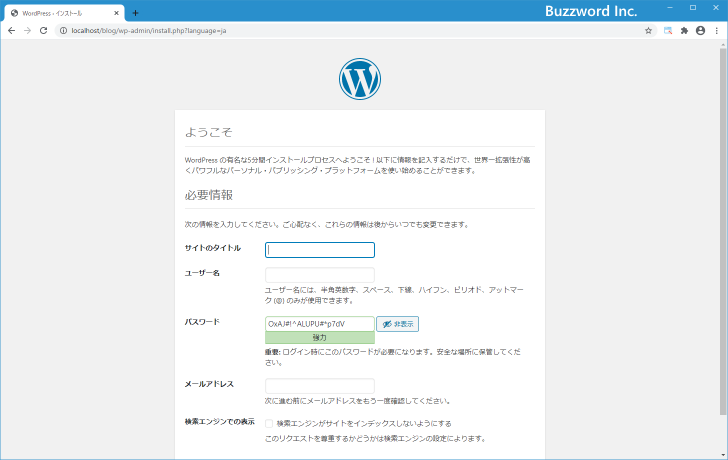Image resolution: width=728 pixels, height=460 pixels.
Task: Toggle password visibility with 非表示 button
Action: coord(397,324)
